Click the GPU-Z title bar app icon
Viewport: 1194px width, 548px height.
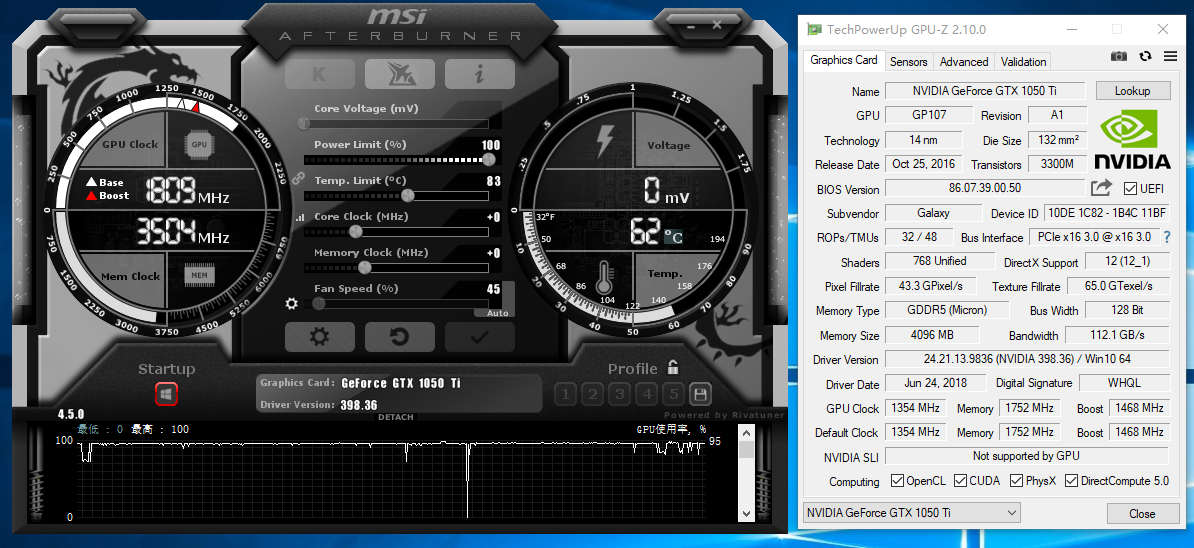[815, 30]
